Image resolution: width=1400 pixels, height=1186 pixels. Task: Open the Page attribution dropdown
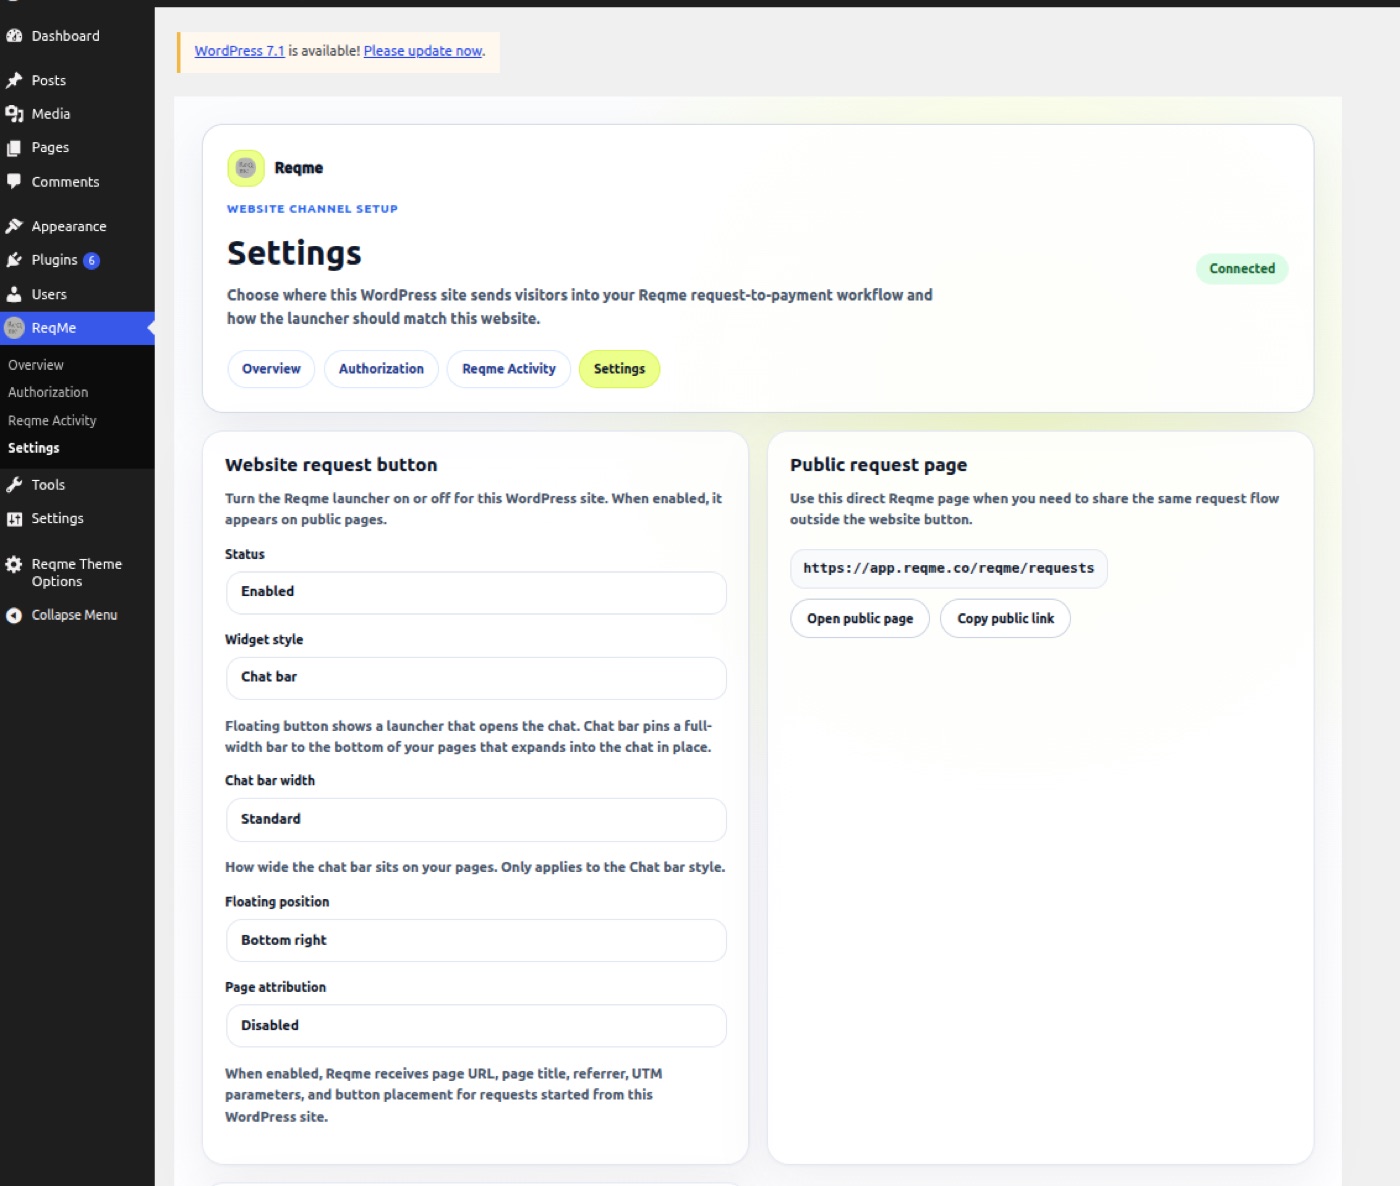point(476,1026)
